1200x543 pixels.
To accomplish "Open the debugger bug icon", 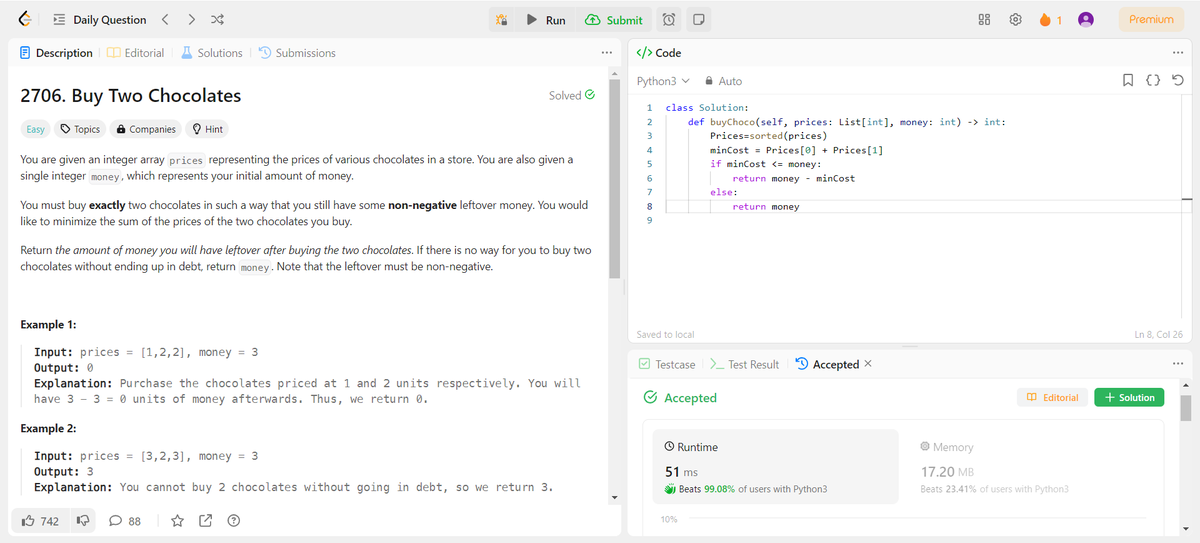I will [502, 20].
